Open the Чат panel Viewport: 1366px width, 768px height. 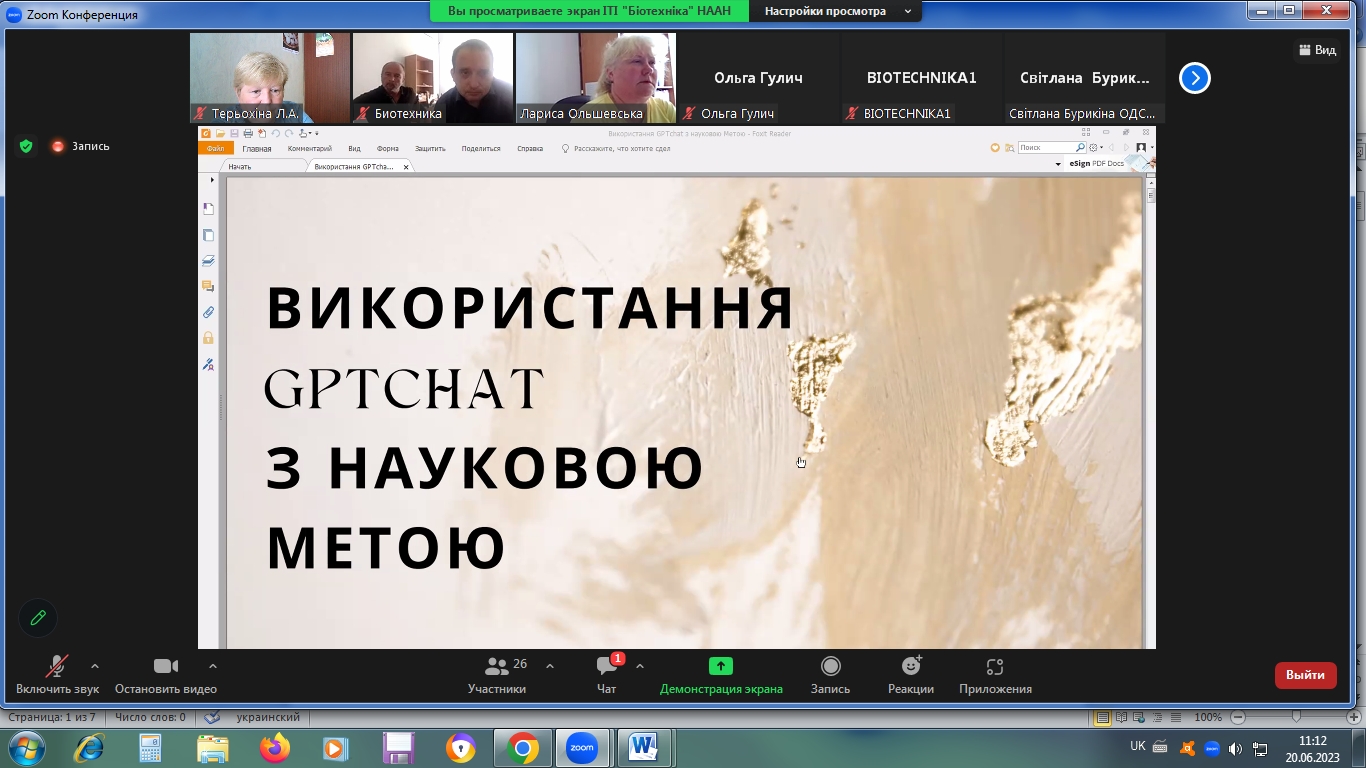pyautogui.click(x=606, y=675)
